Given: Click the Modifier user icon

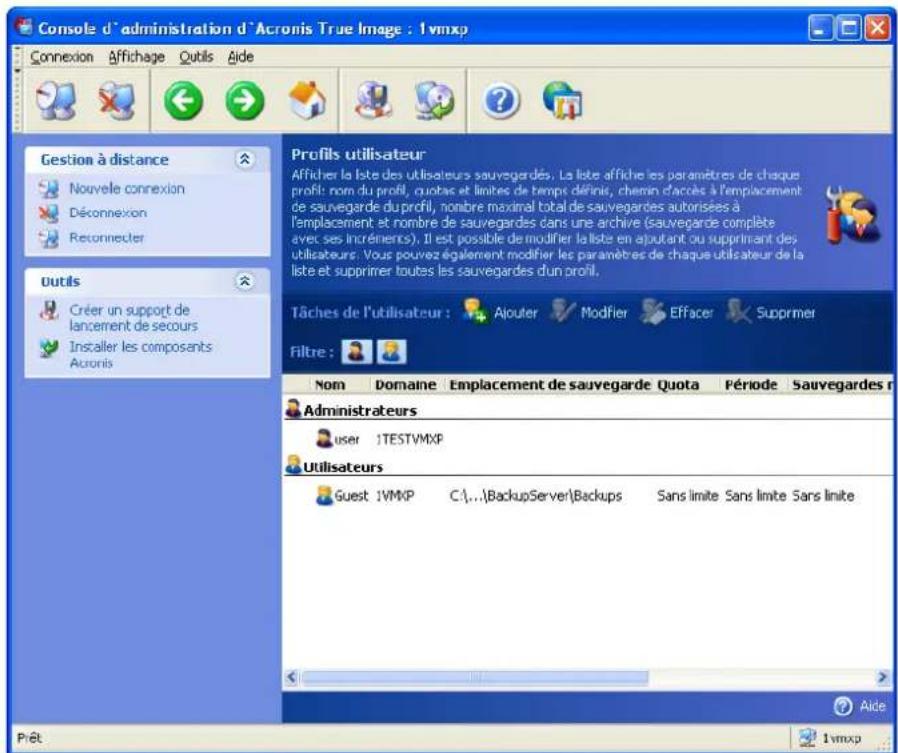Looking at the screenshot, I should (x=562, y=312).
